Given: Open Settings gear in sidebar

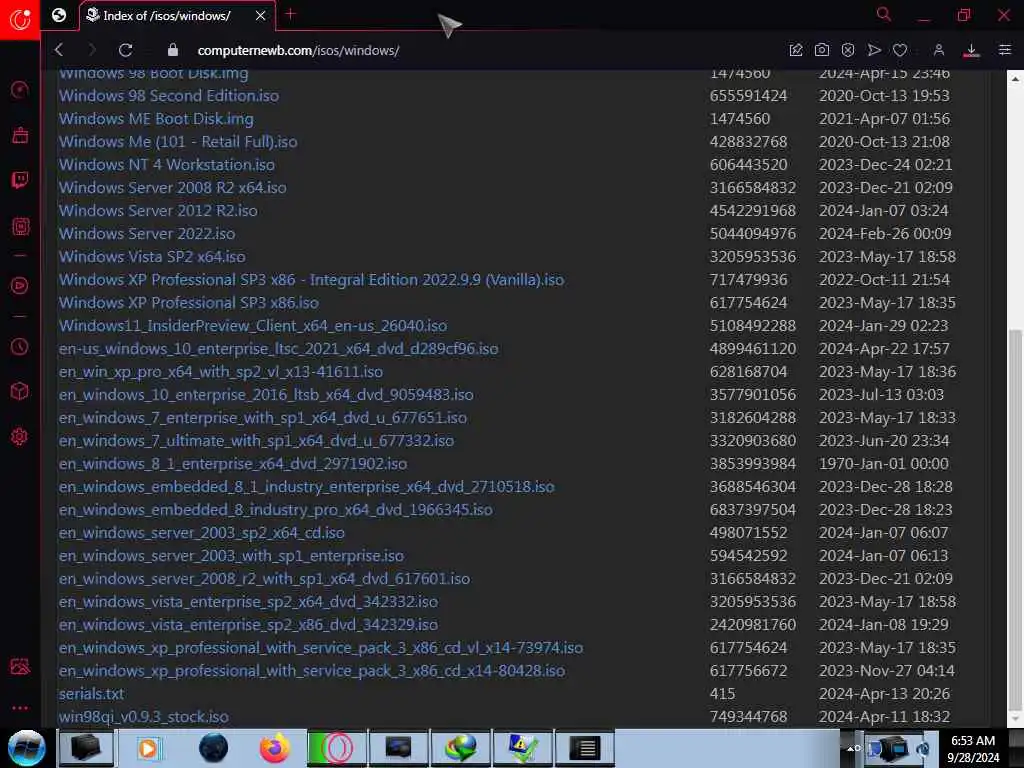Looking at the screenshot, I should click(20, 437).
